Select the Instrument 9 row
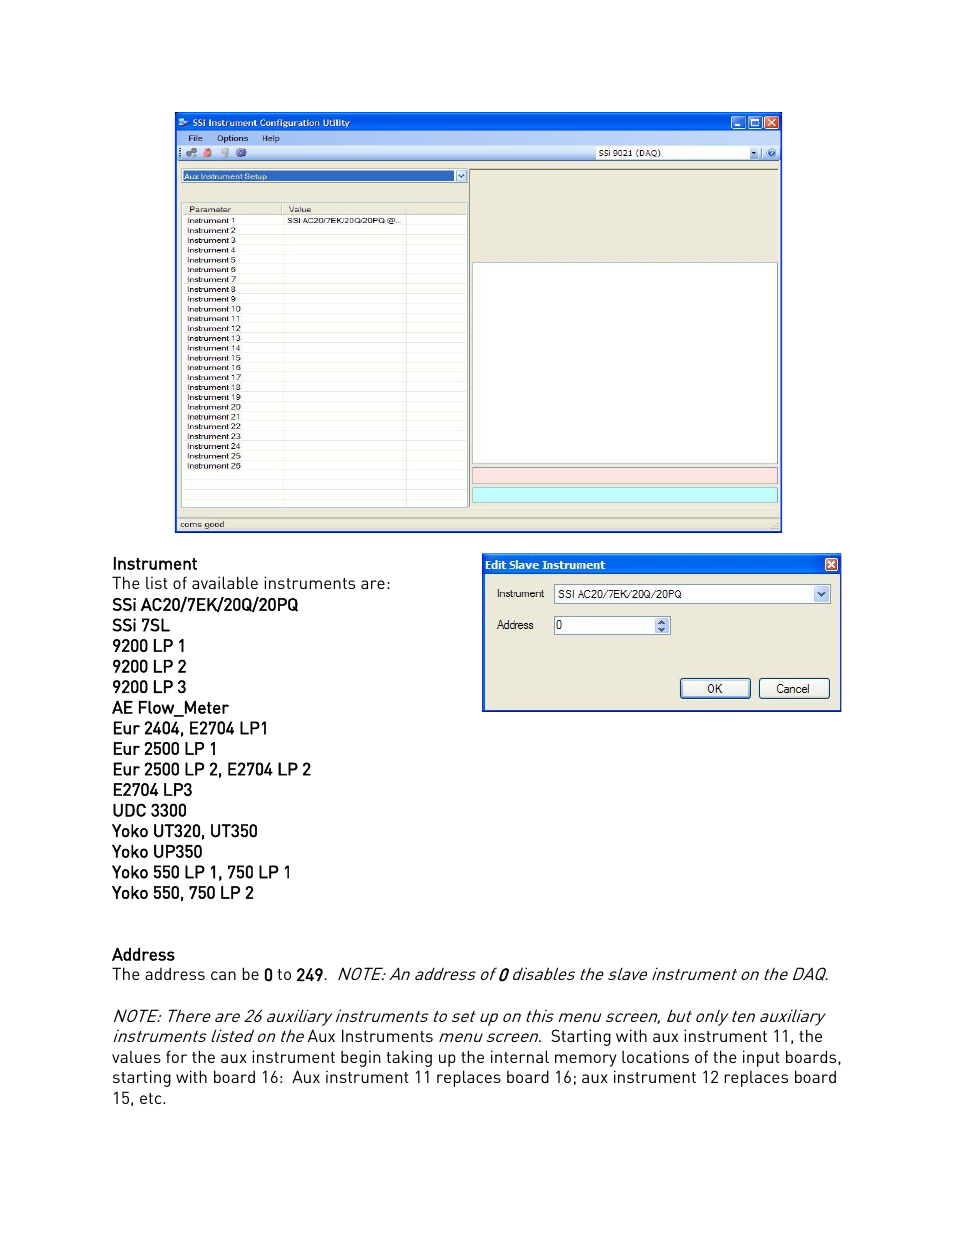 tap(324, 299)
